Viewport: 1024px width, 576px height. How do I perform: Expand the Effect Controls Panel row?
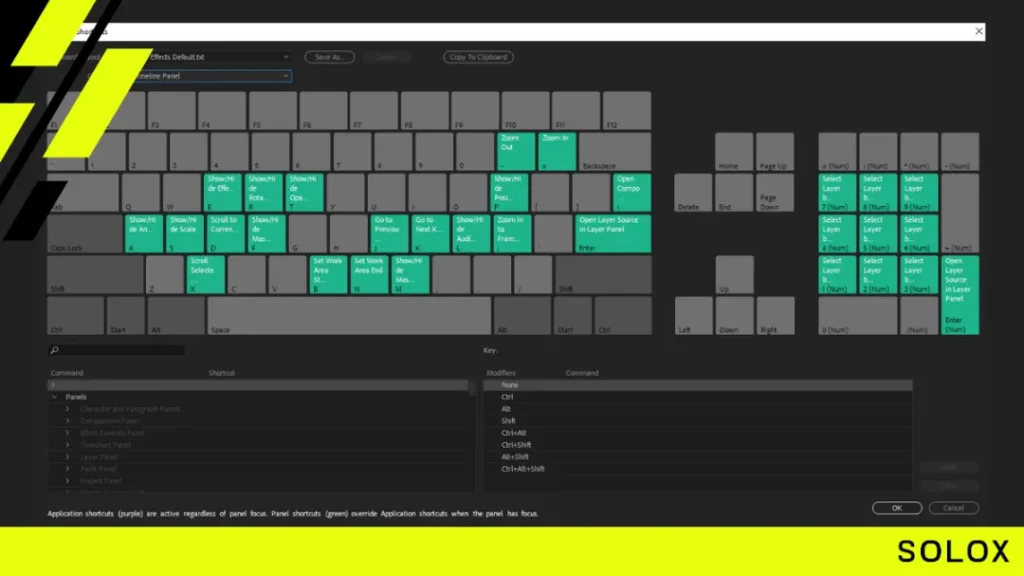pyautogui.click(x=67, y=433)
